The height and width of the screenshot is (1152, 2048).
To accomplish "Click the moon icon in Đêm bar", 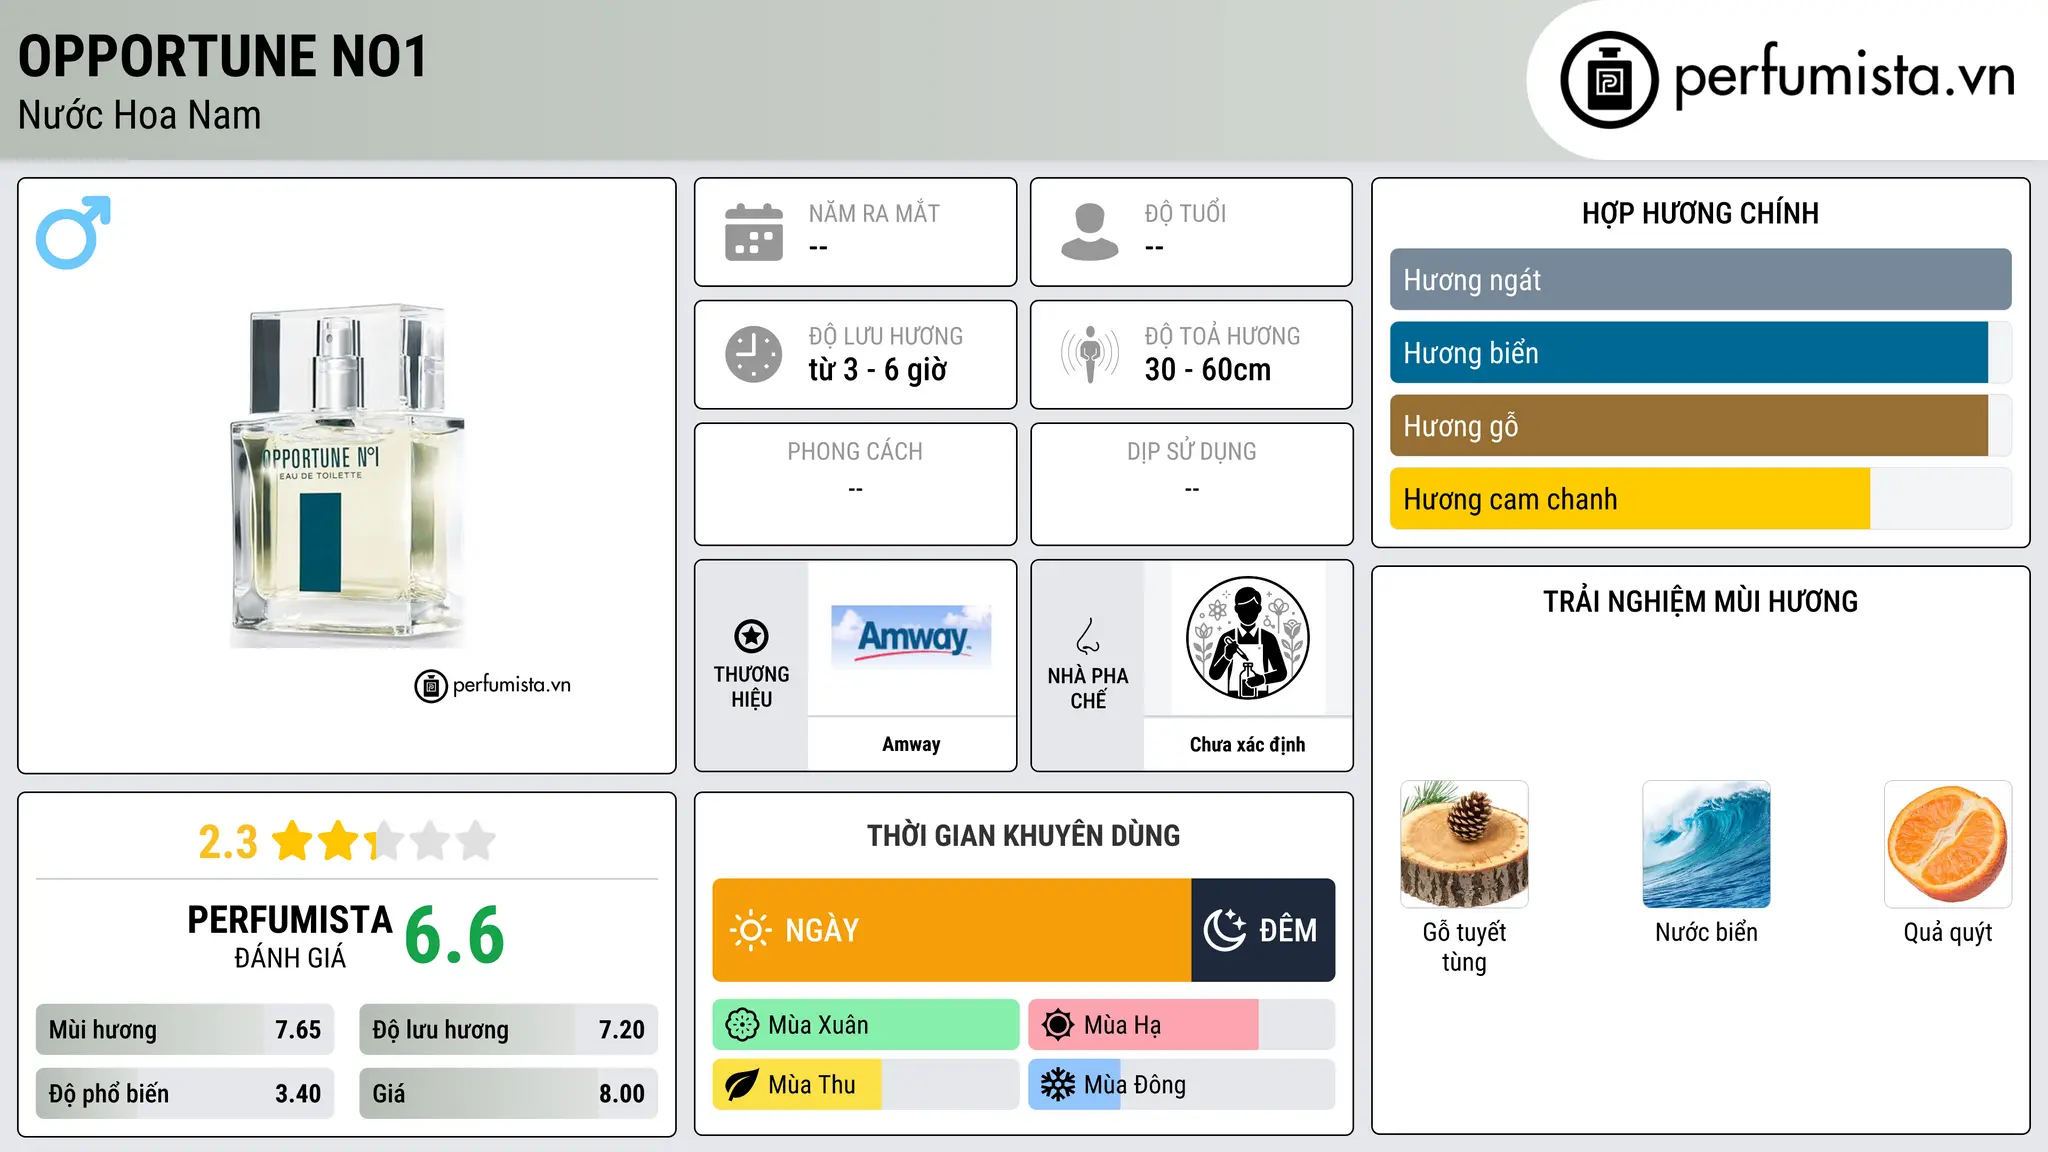I will click(x=1224, y=930).
